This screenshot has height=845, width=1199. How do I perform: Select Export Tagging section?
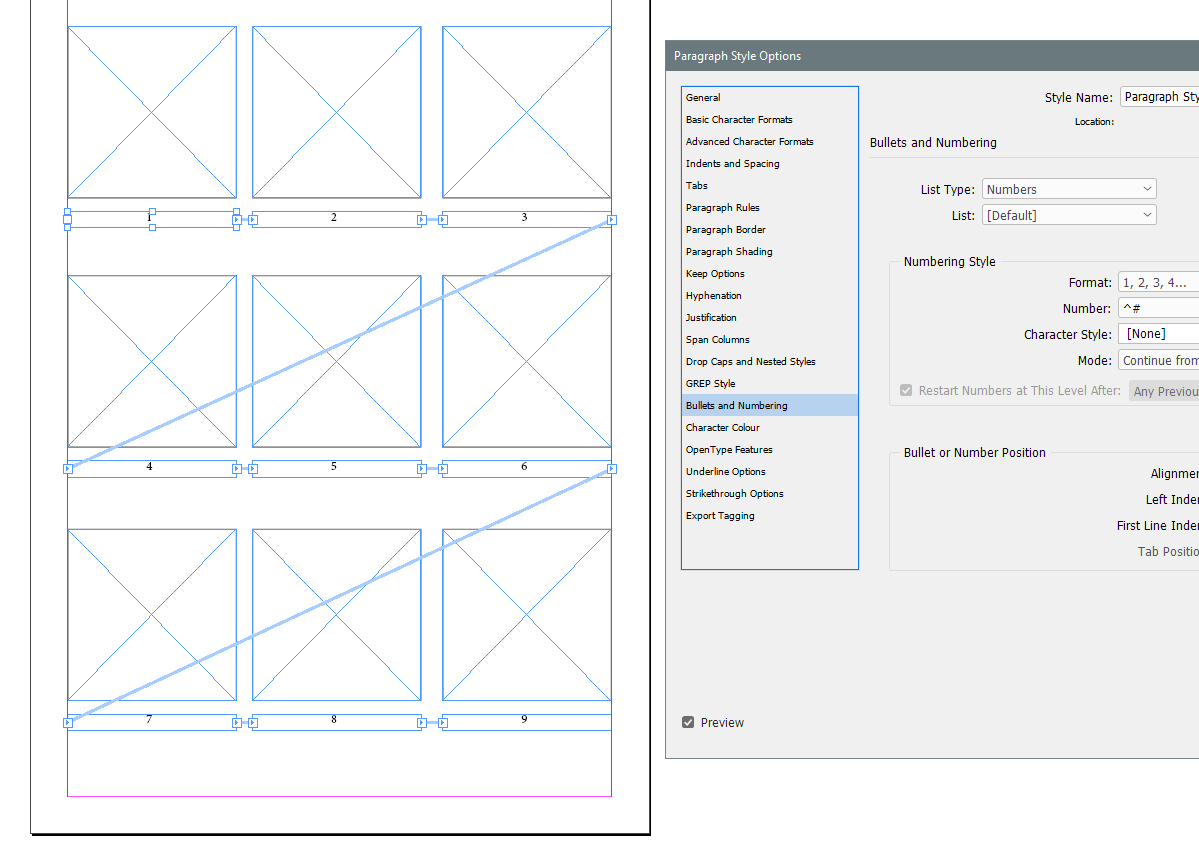point(769,516)
